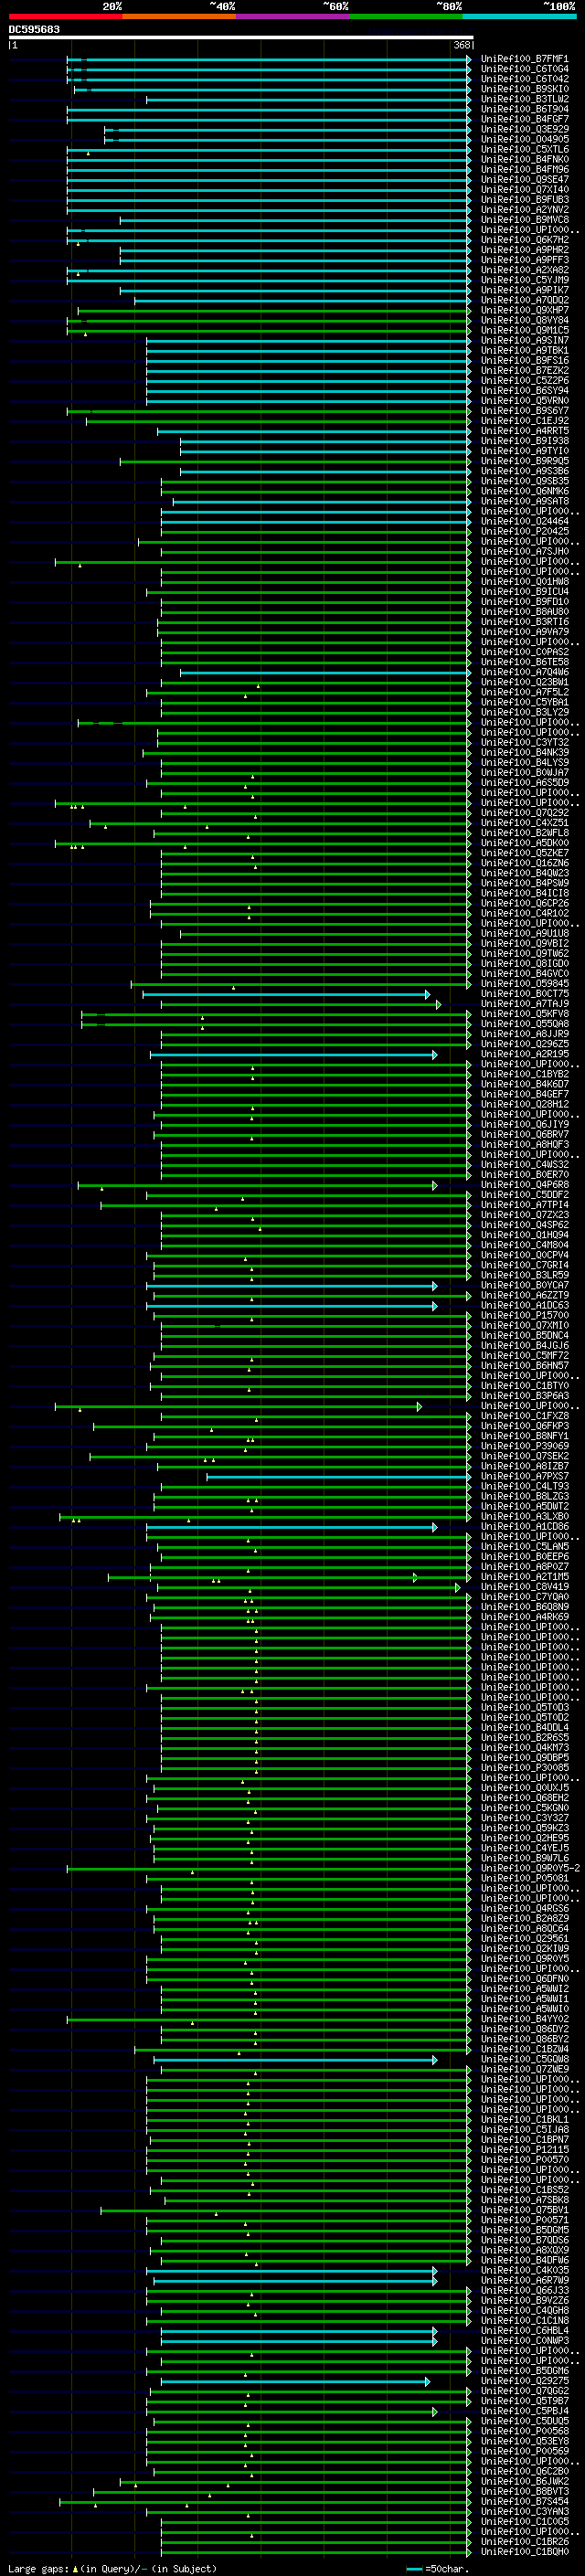Select the UniRef100_Q66J33 label
The width and height of the screenshot is (585, 2576).
pyautogui.click(x=525, y=2290)
